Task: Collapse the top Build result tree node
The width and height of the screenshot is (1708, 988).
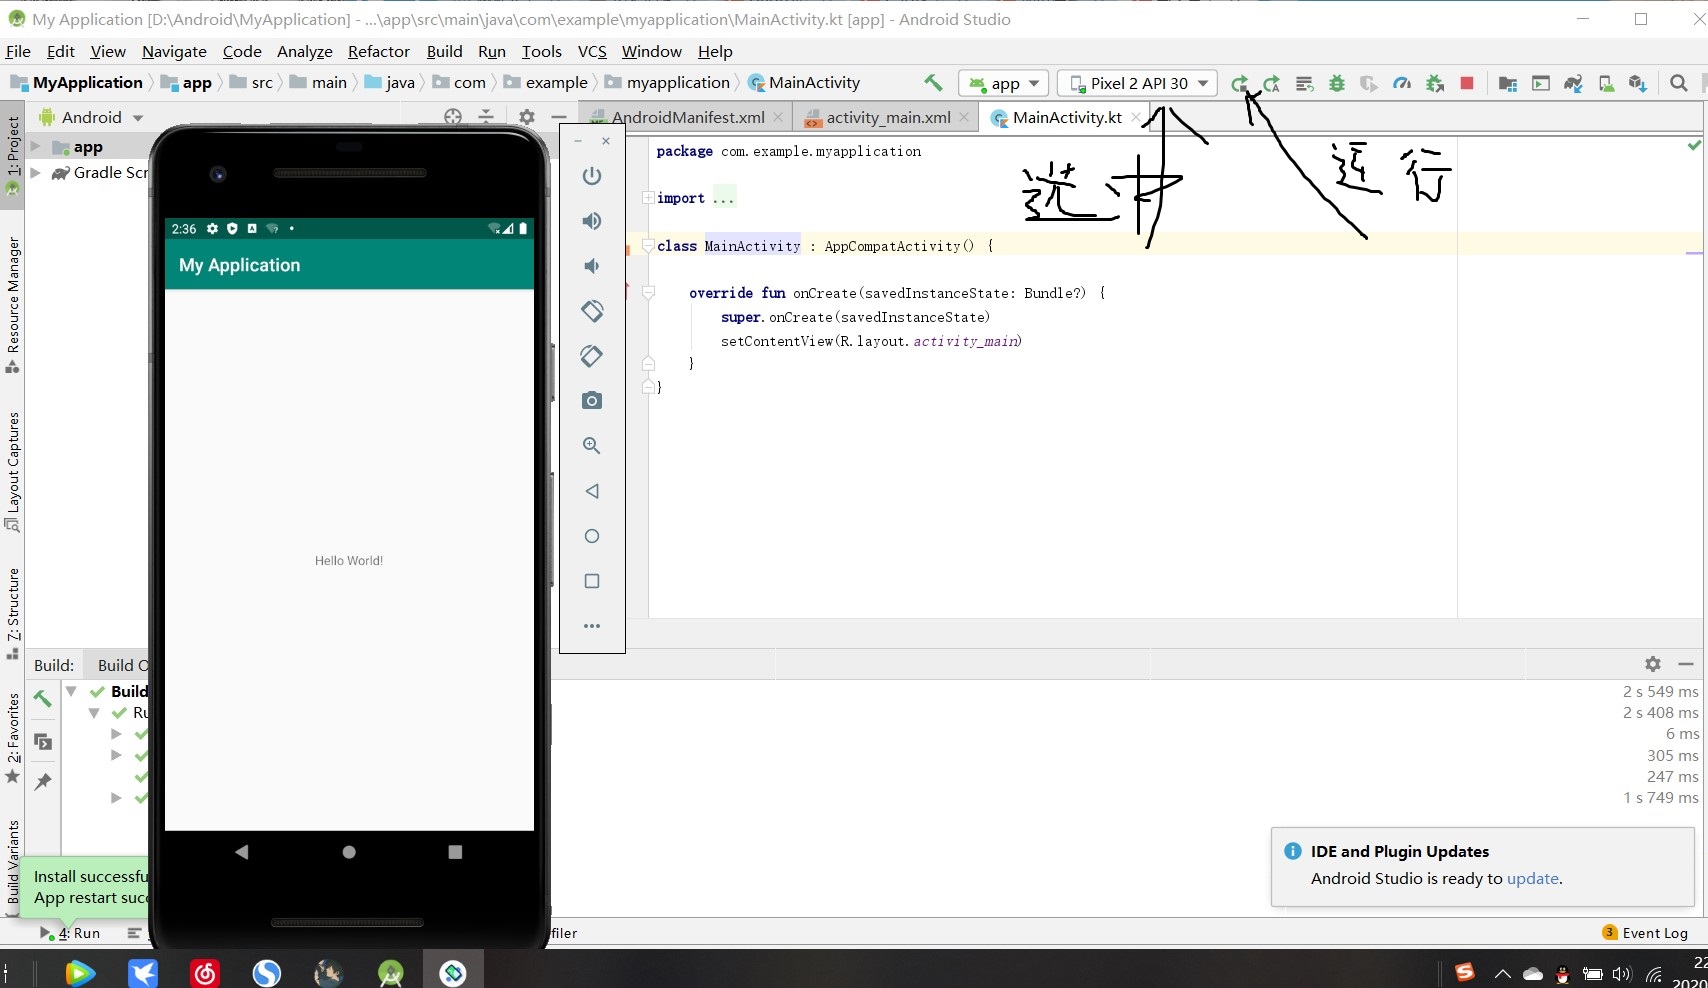Action: 71,691
